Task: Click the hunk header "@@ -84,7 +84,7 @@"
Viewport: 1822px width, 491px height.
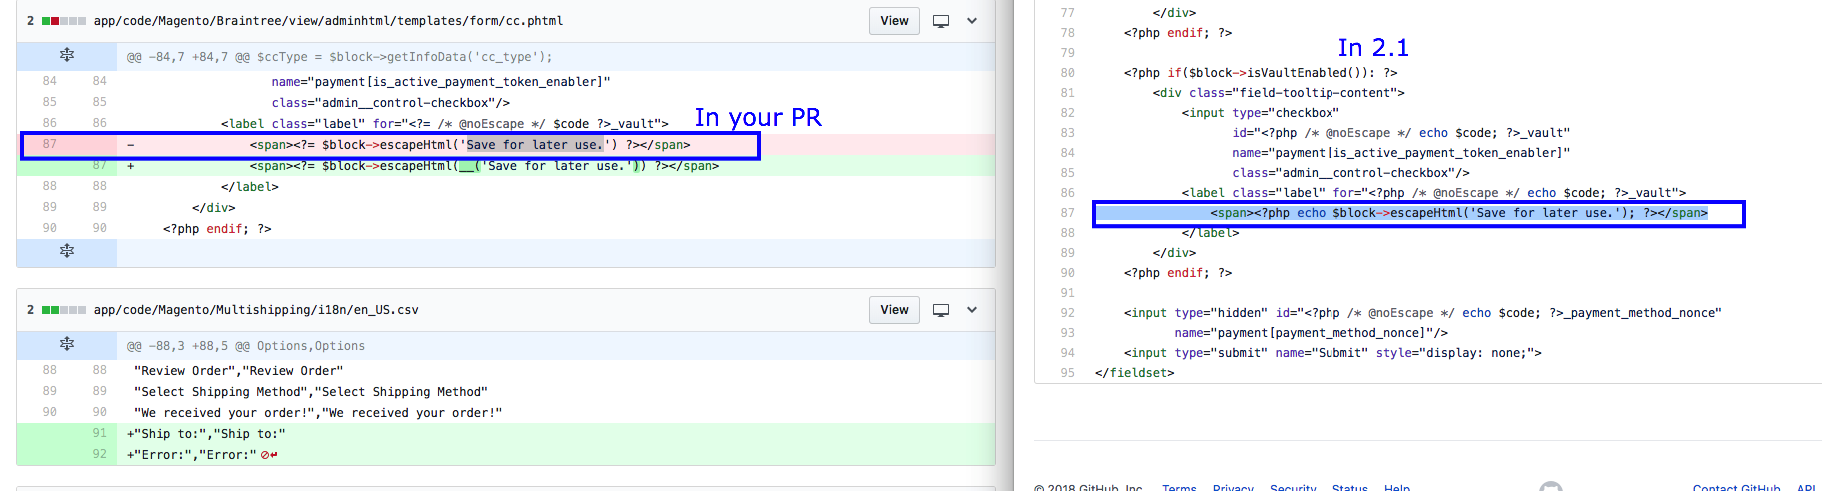Action: [x=339, y=57]
